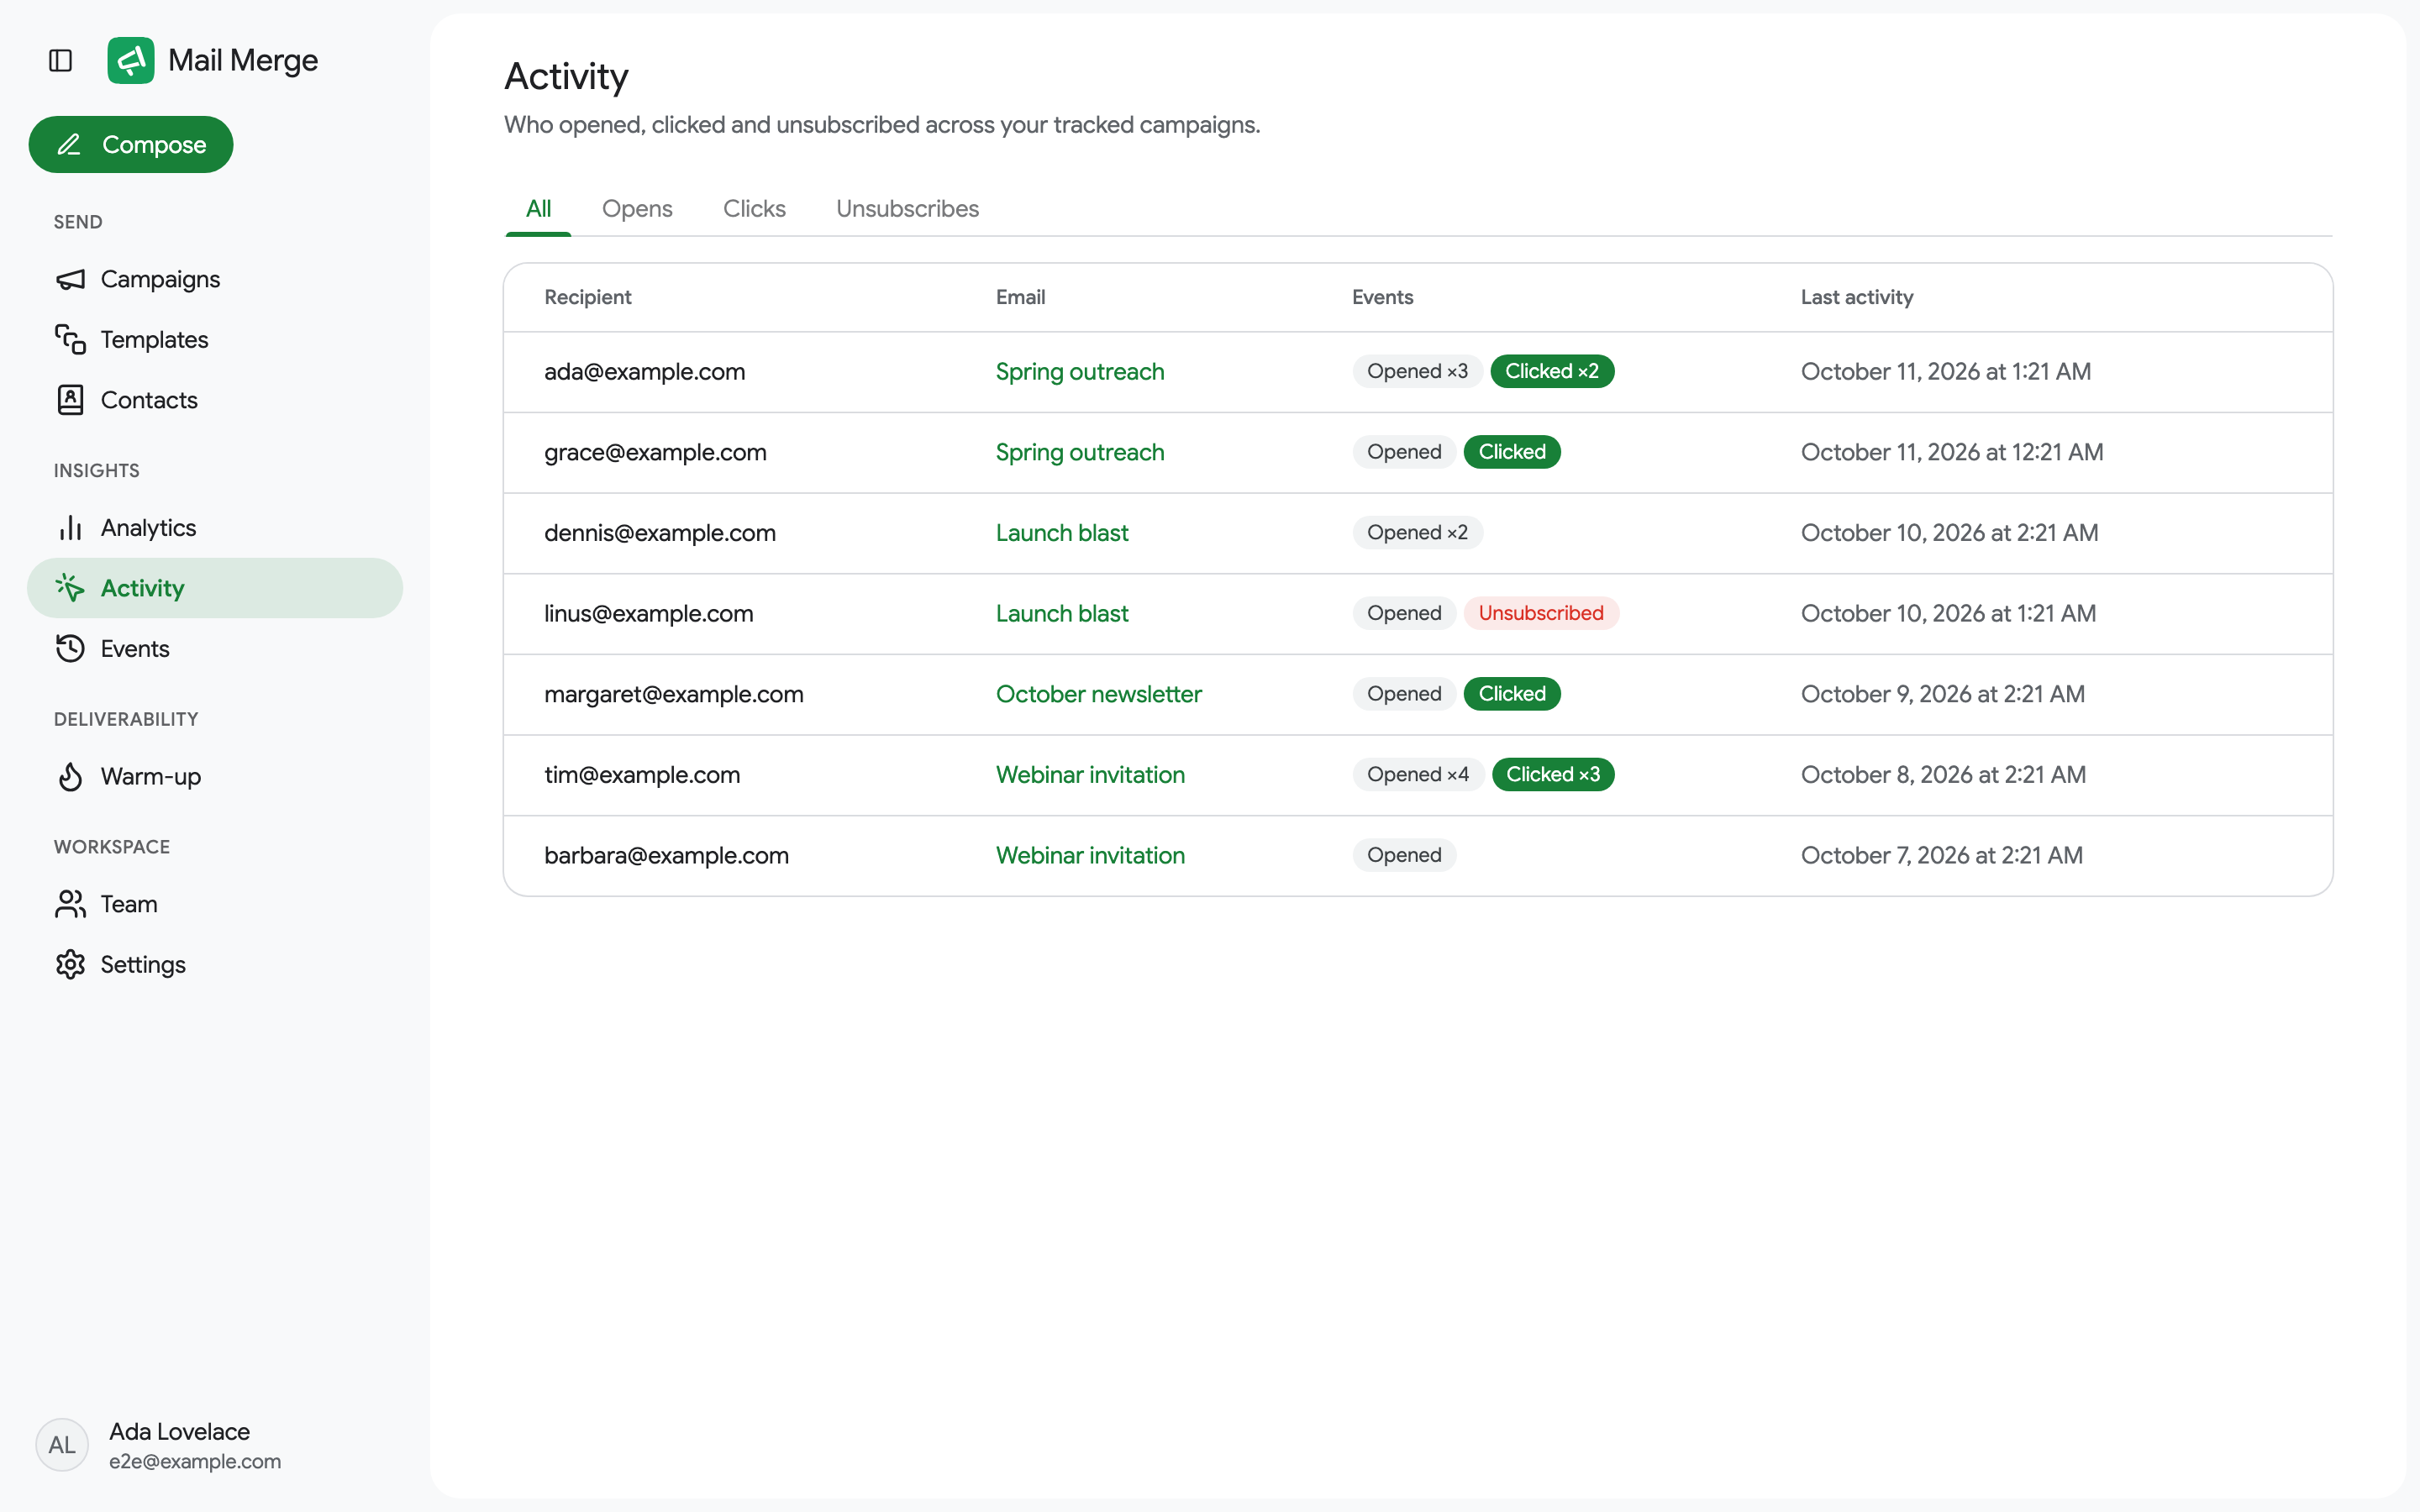Image resolution: width=2420 pixels, height=1512 pixels.
Task: Click the Compose pencil icon
Action: tap(69, 145)
